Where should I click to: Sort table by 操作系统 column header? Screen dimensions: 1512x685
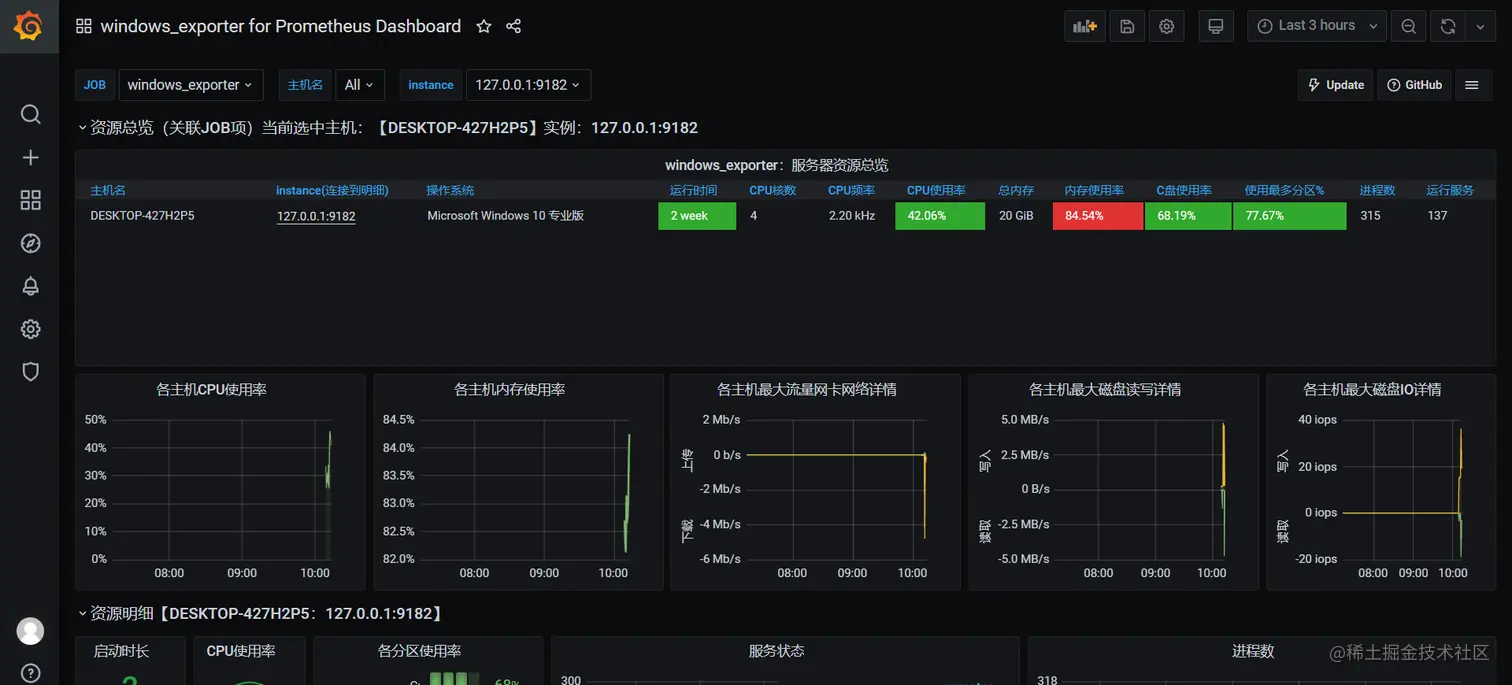[450, 190]
